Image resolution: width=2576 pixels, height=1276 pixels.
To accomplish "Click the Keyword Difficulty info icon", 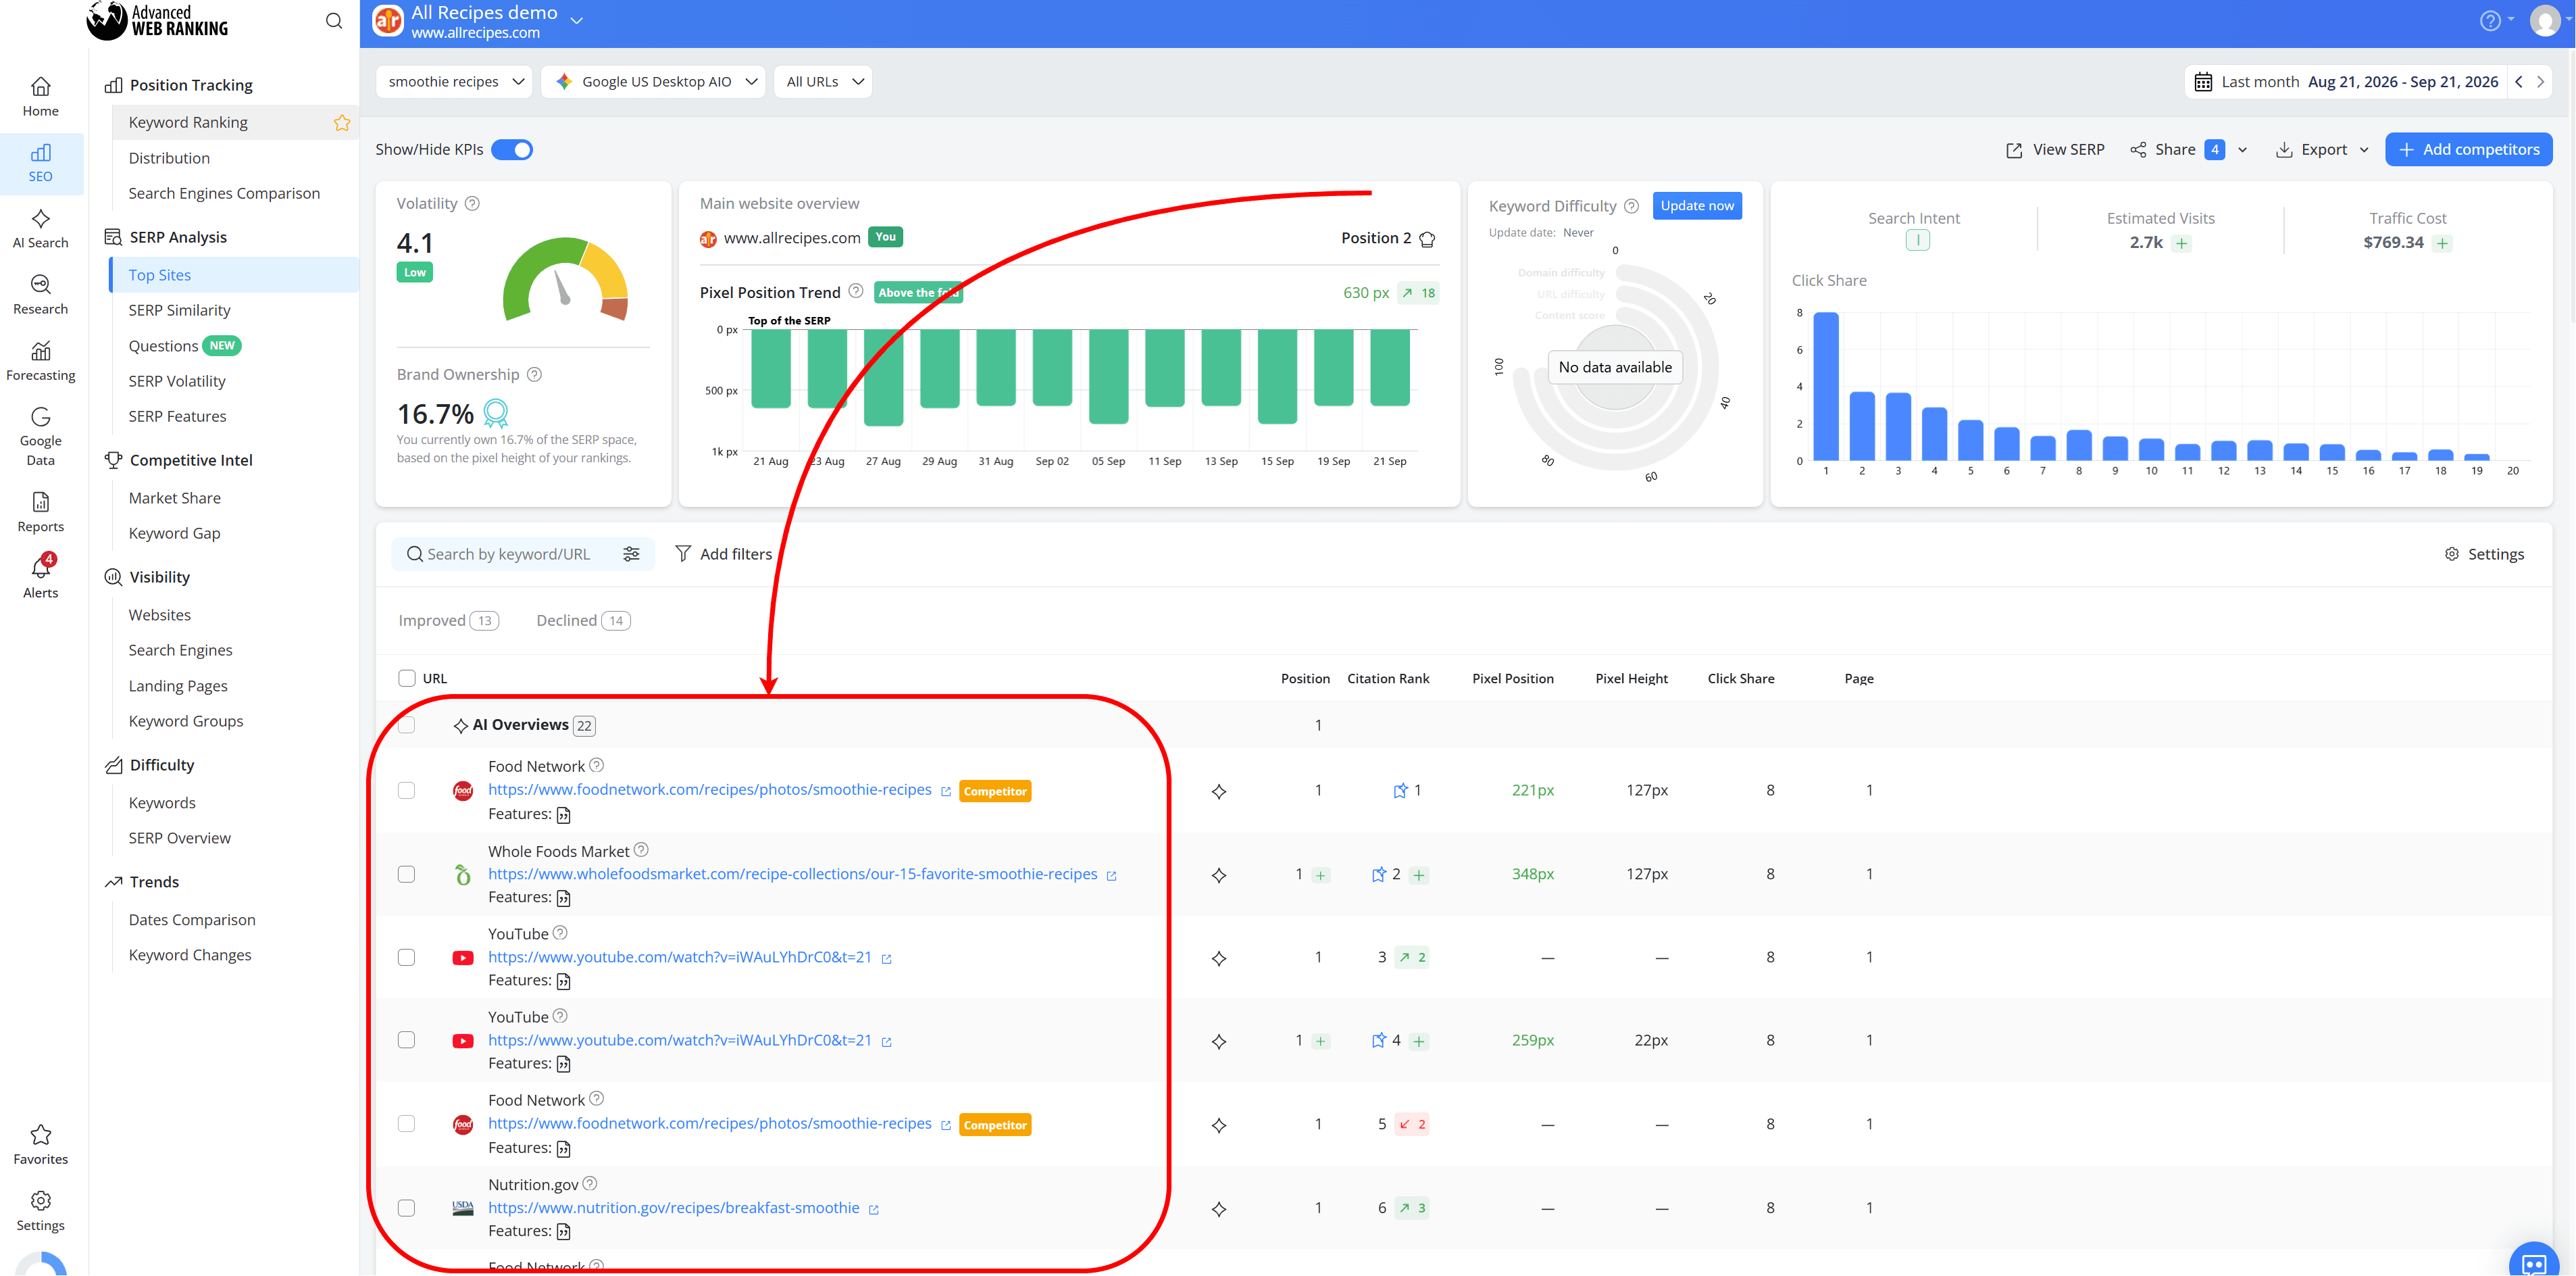I will [x=1632, y=206].
